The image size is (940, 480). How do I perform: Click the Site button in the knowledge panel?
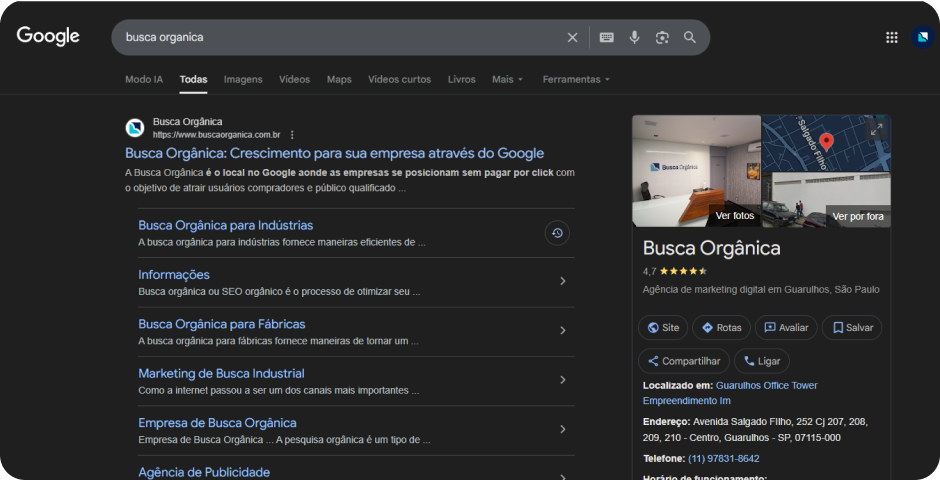(663, 328)
